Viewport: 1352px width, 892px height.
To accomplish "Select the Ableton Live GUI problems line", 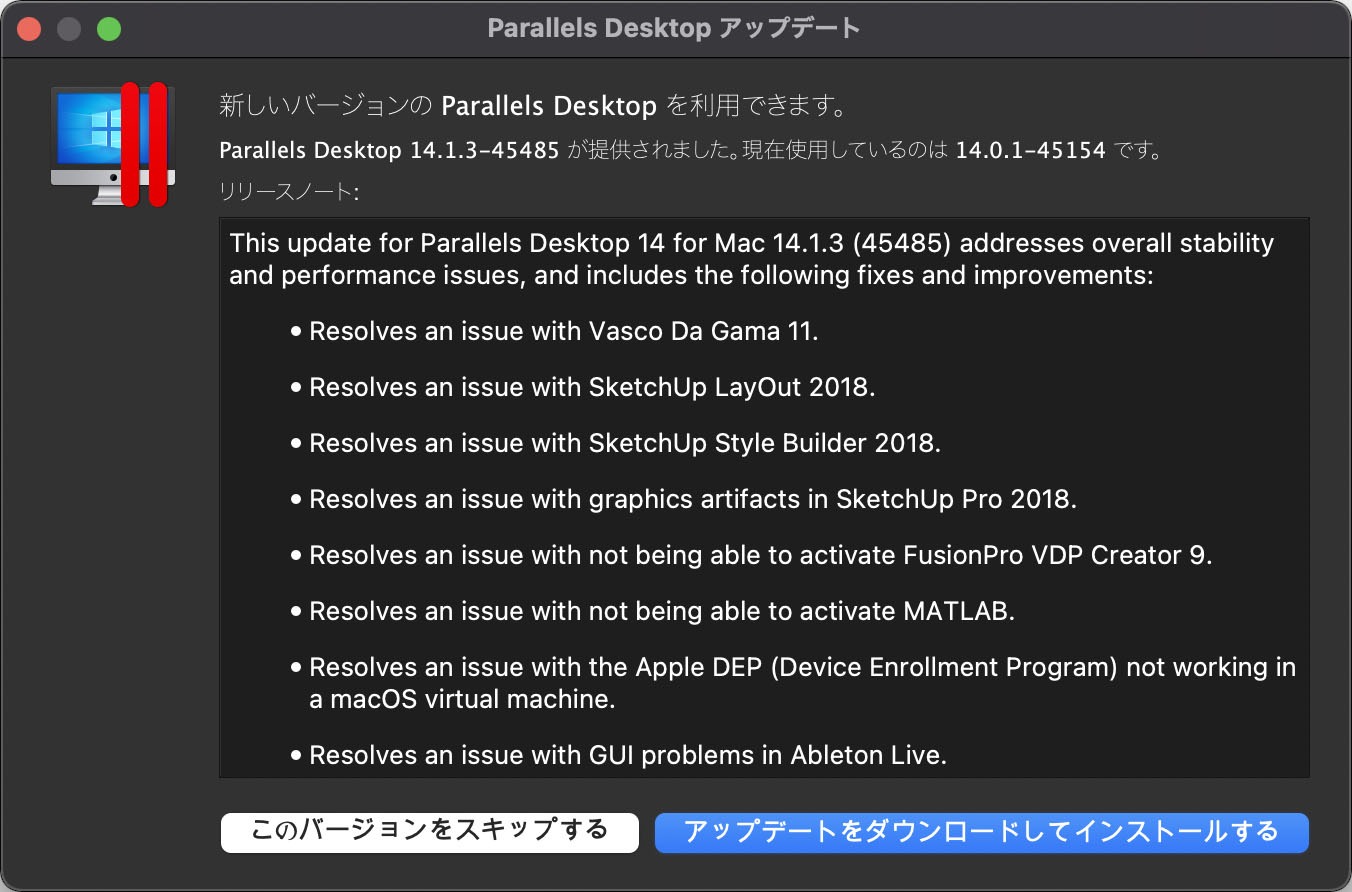I will pos(628,755).
